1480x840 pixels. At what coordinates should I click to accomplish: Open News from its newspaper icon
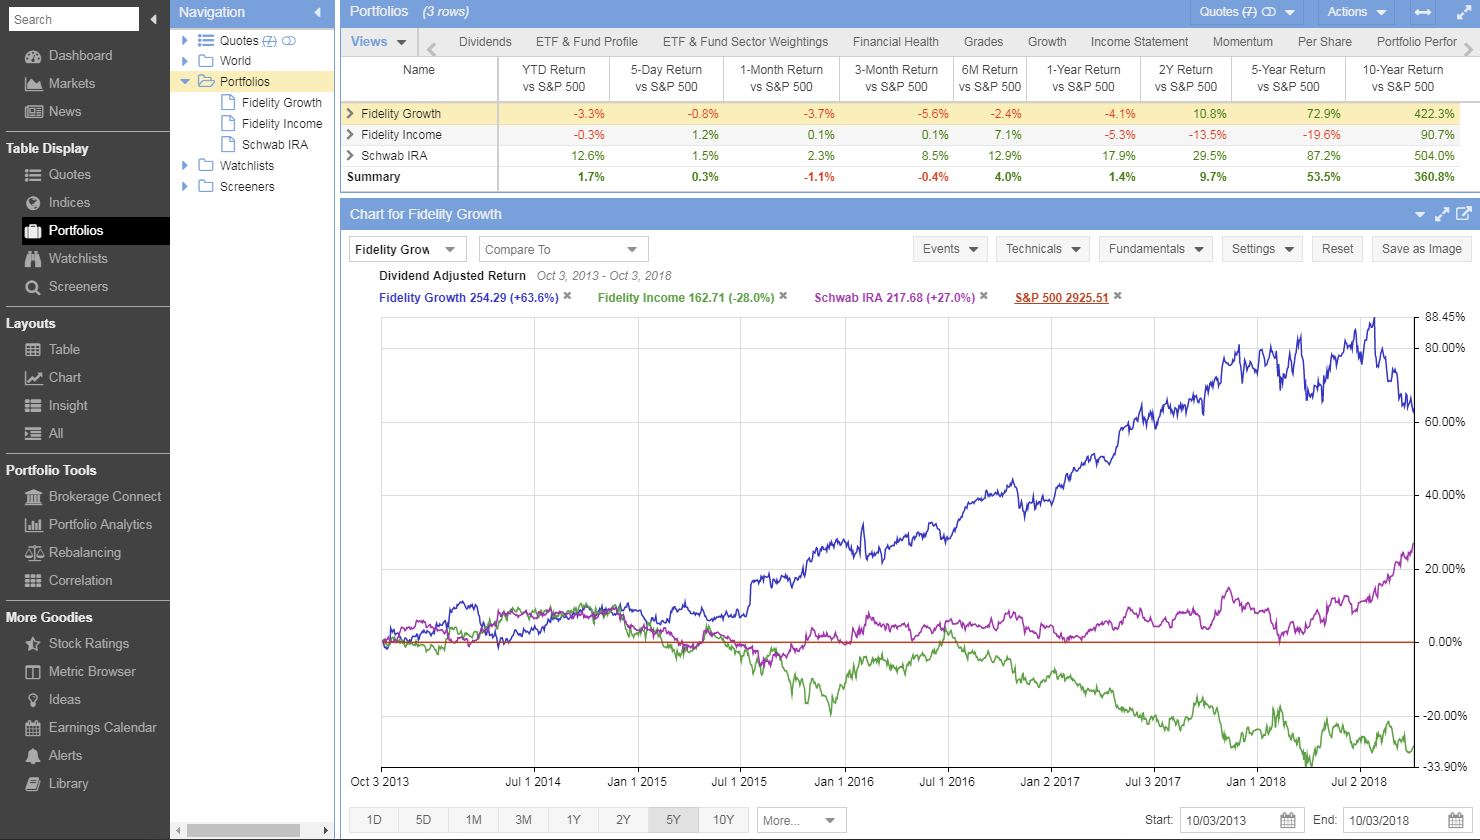coord(32,112)
